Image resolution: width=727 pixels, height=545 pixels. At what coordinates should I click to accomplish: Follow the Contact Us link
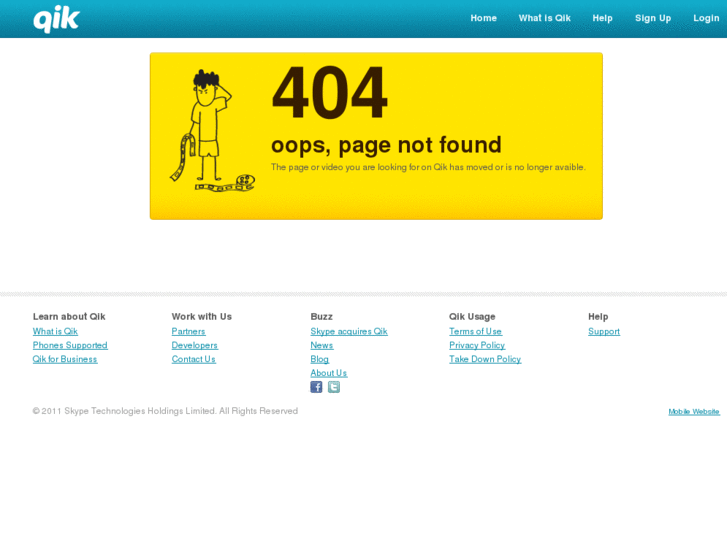[194, 359]
